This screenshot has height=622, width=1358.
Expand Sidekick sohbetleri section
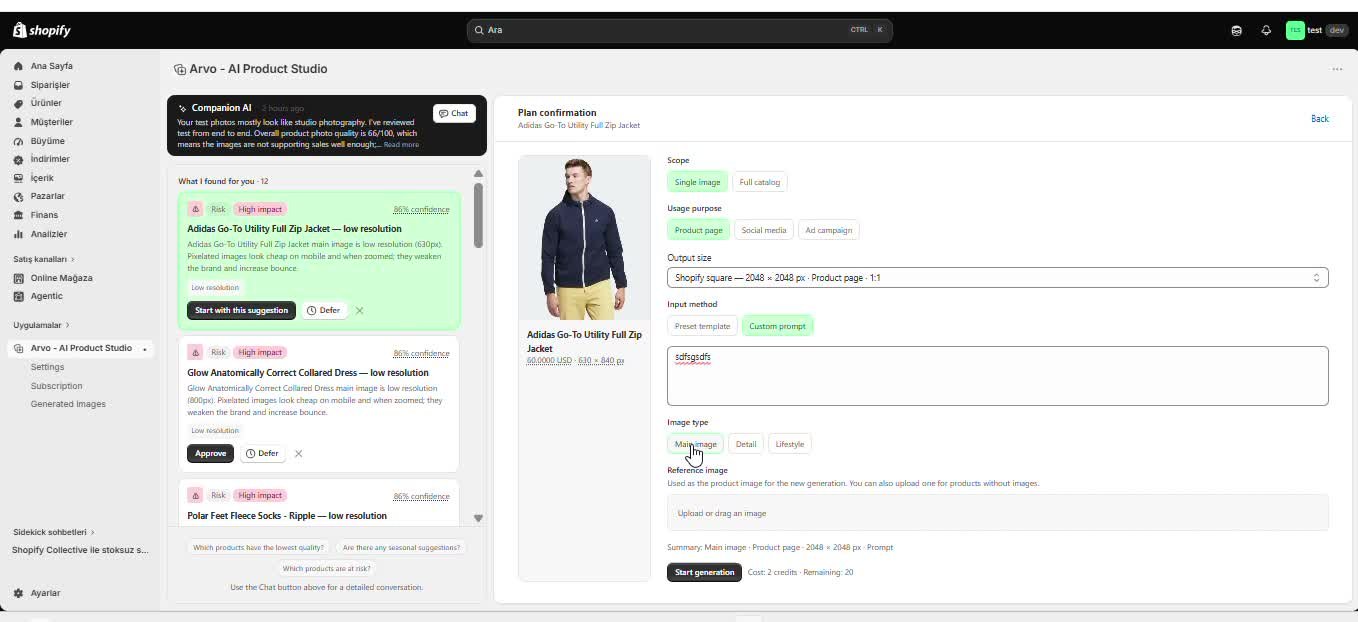[53, 532]
